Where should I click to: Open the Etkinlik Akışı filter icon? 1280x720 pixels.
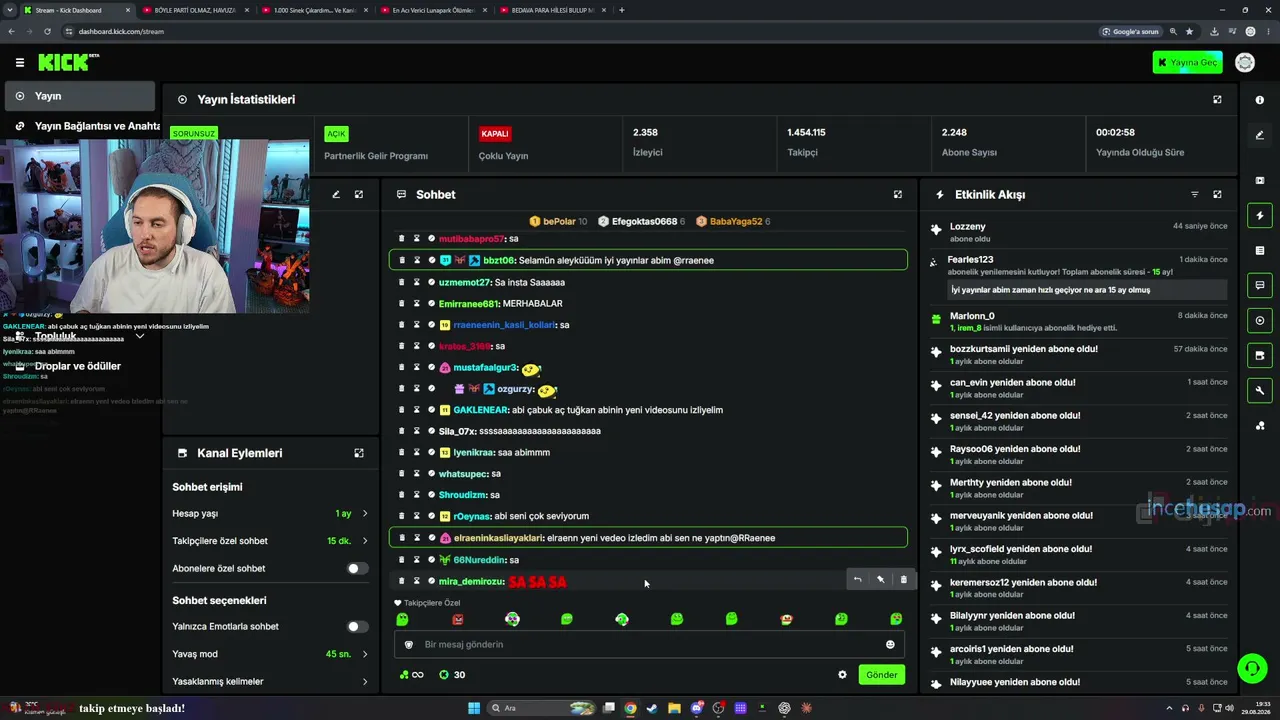click(x=1194, y=194)
